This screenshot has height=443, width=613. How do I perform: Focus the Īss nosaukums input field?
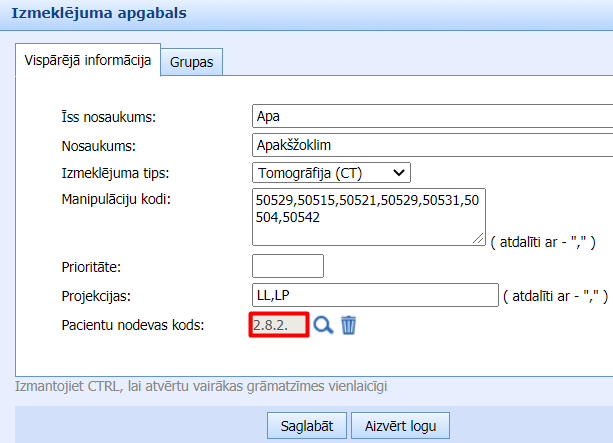432,116
